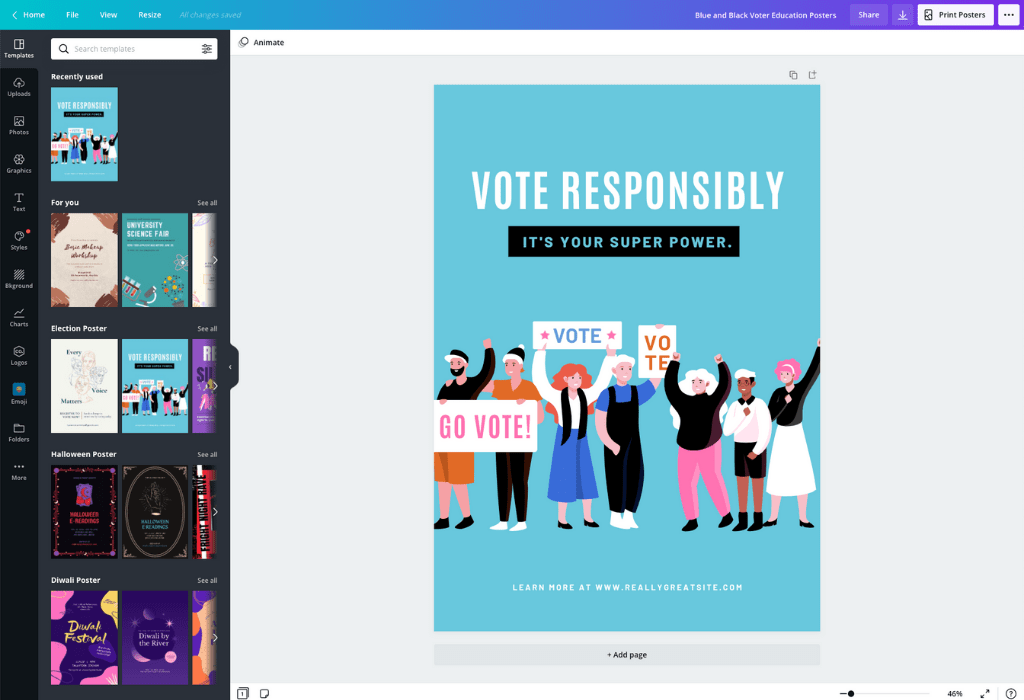Viewport: 1024px width, 700px height.
Task: Click the download icon in header
Action: 902,15
